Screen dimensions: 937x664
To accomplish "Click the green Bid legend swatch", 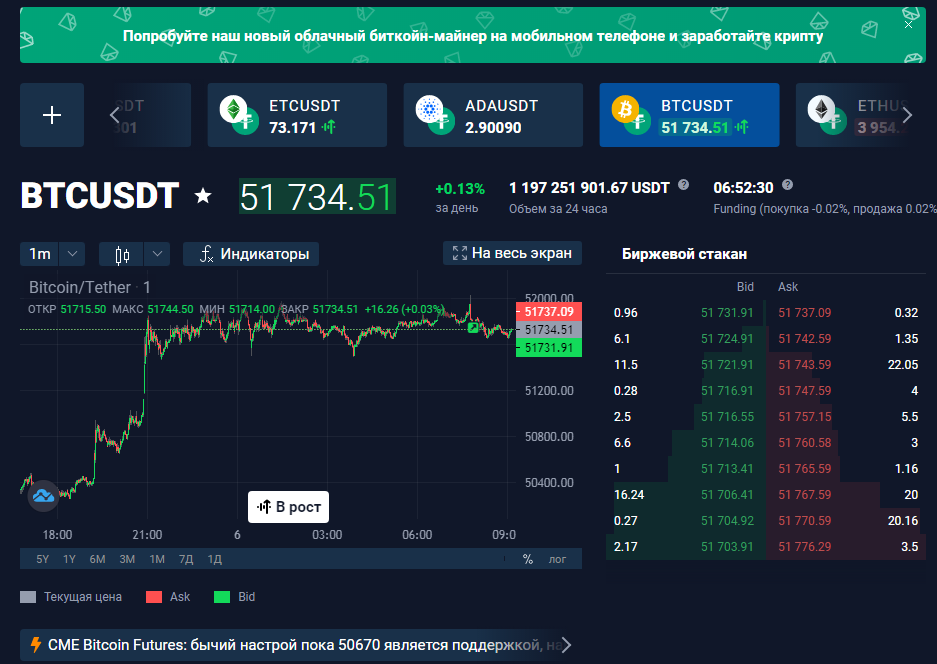I will tap(222, 596).
